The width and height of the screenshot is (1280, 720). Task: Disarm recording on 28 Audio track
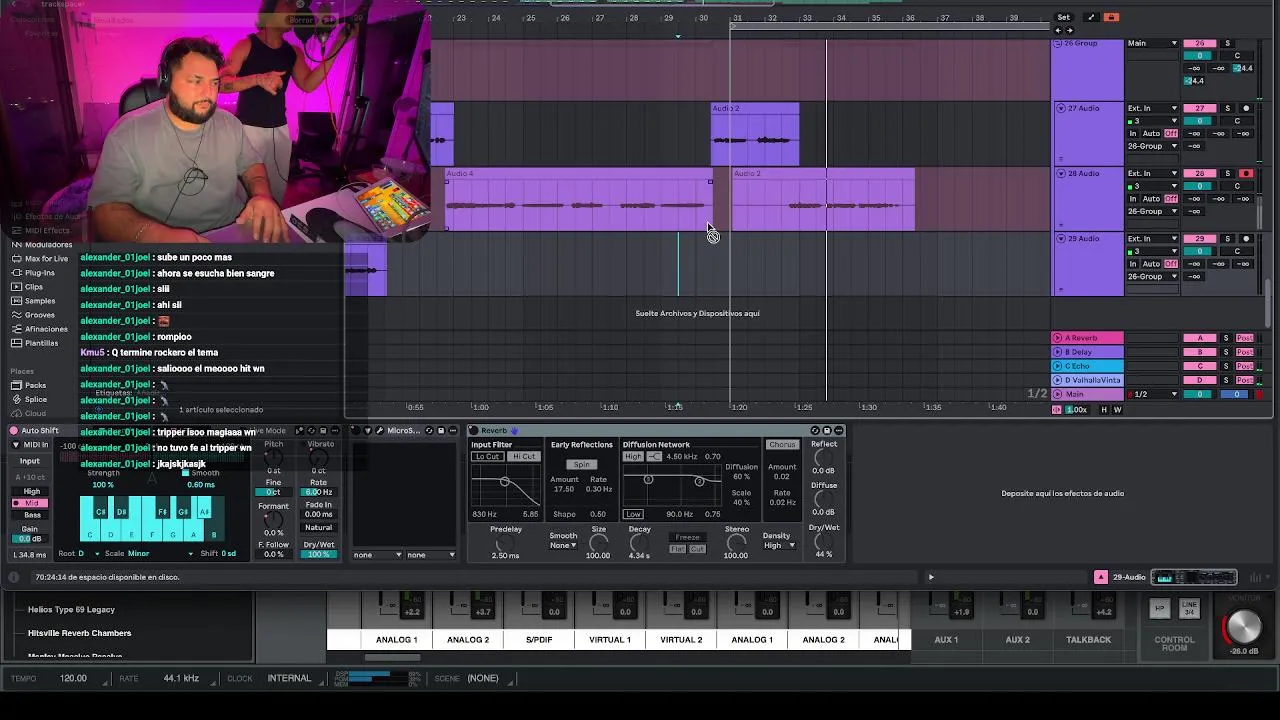pyautogui.click(x=1246, y=173)
